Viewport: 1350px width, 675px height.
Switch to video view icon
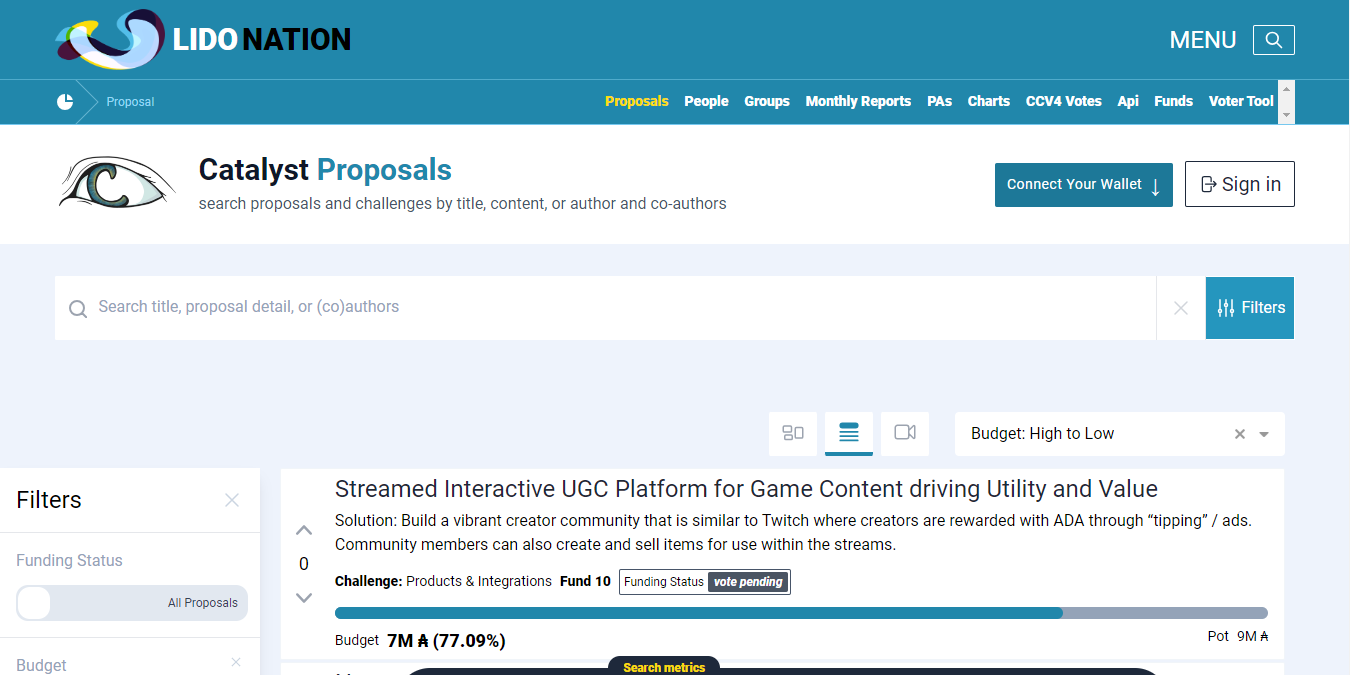905,433
